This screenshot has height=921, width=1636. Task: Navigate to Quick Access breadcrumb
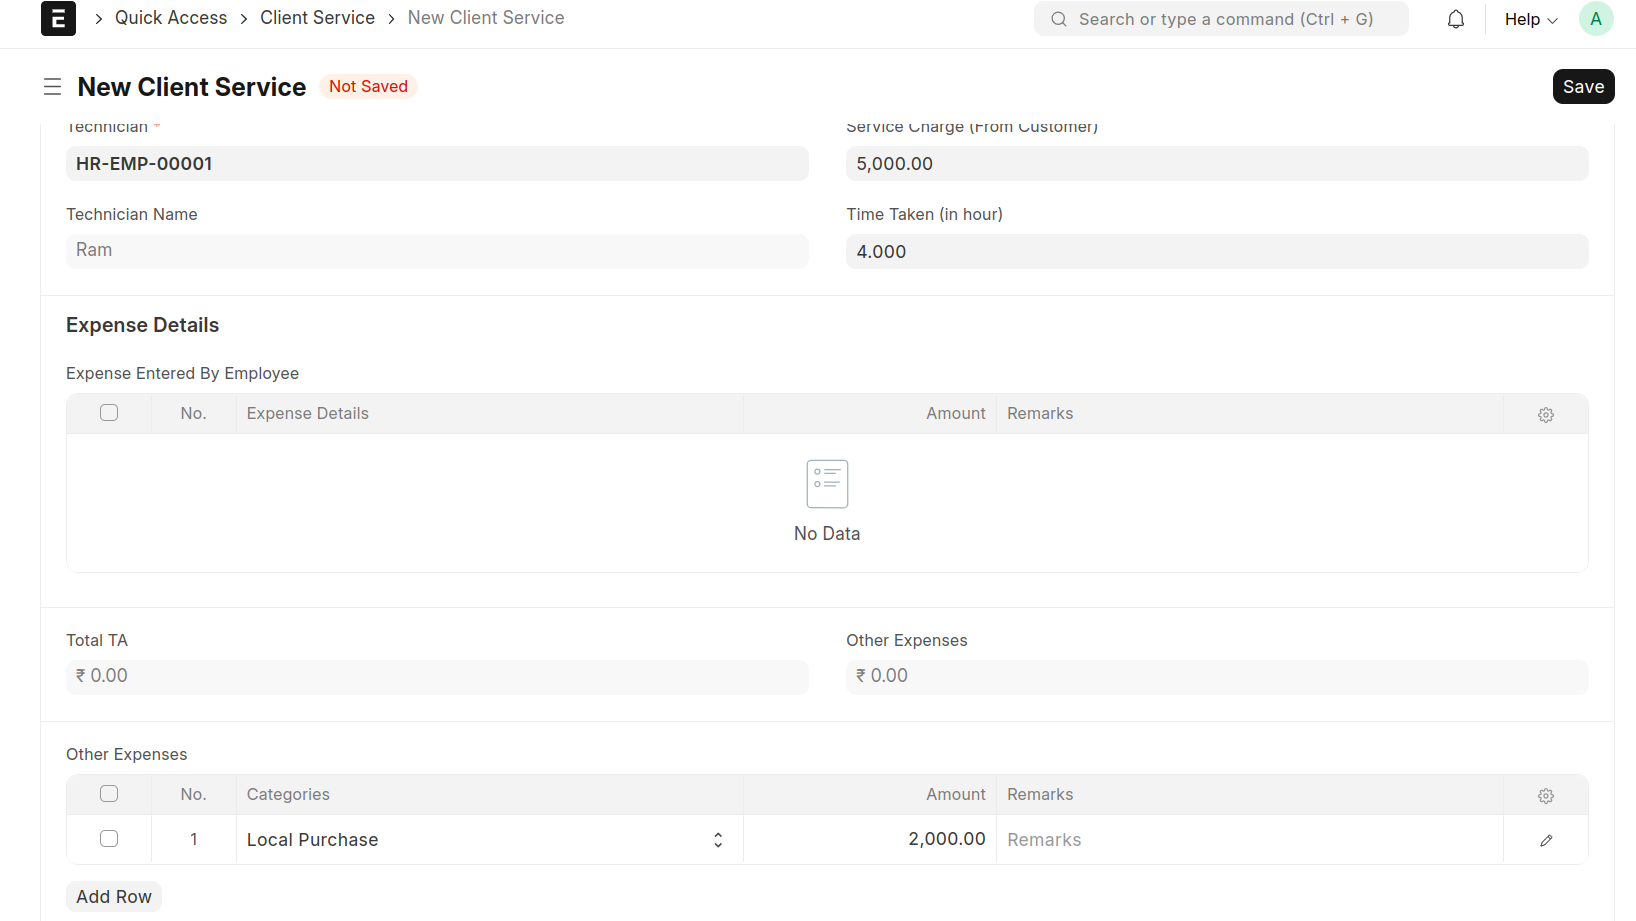click(x=171, y=18)
